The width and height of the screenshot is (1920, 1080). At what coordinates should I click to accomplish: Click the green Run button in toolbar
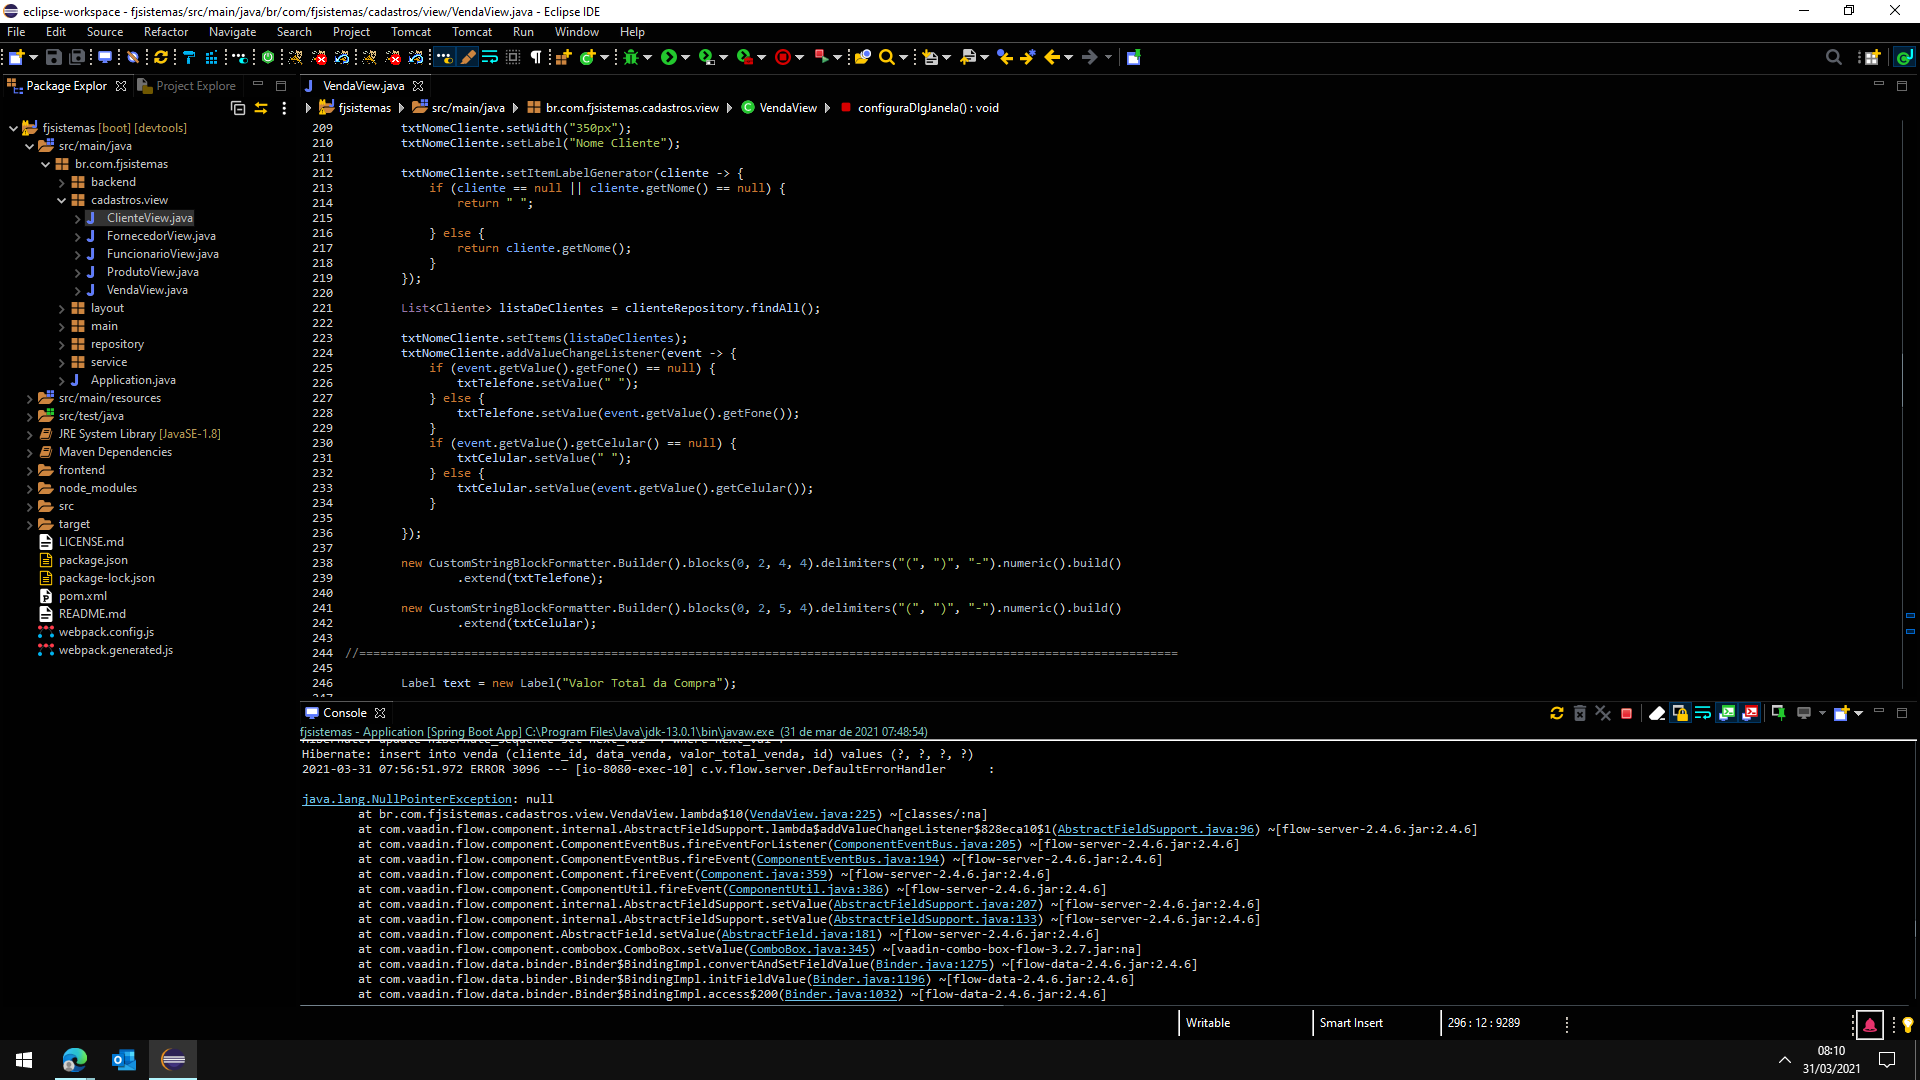point(668,57)
